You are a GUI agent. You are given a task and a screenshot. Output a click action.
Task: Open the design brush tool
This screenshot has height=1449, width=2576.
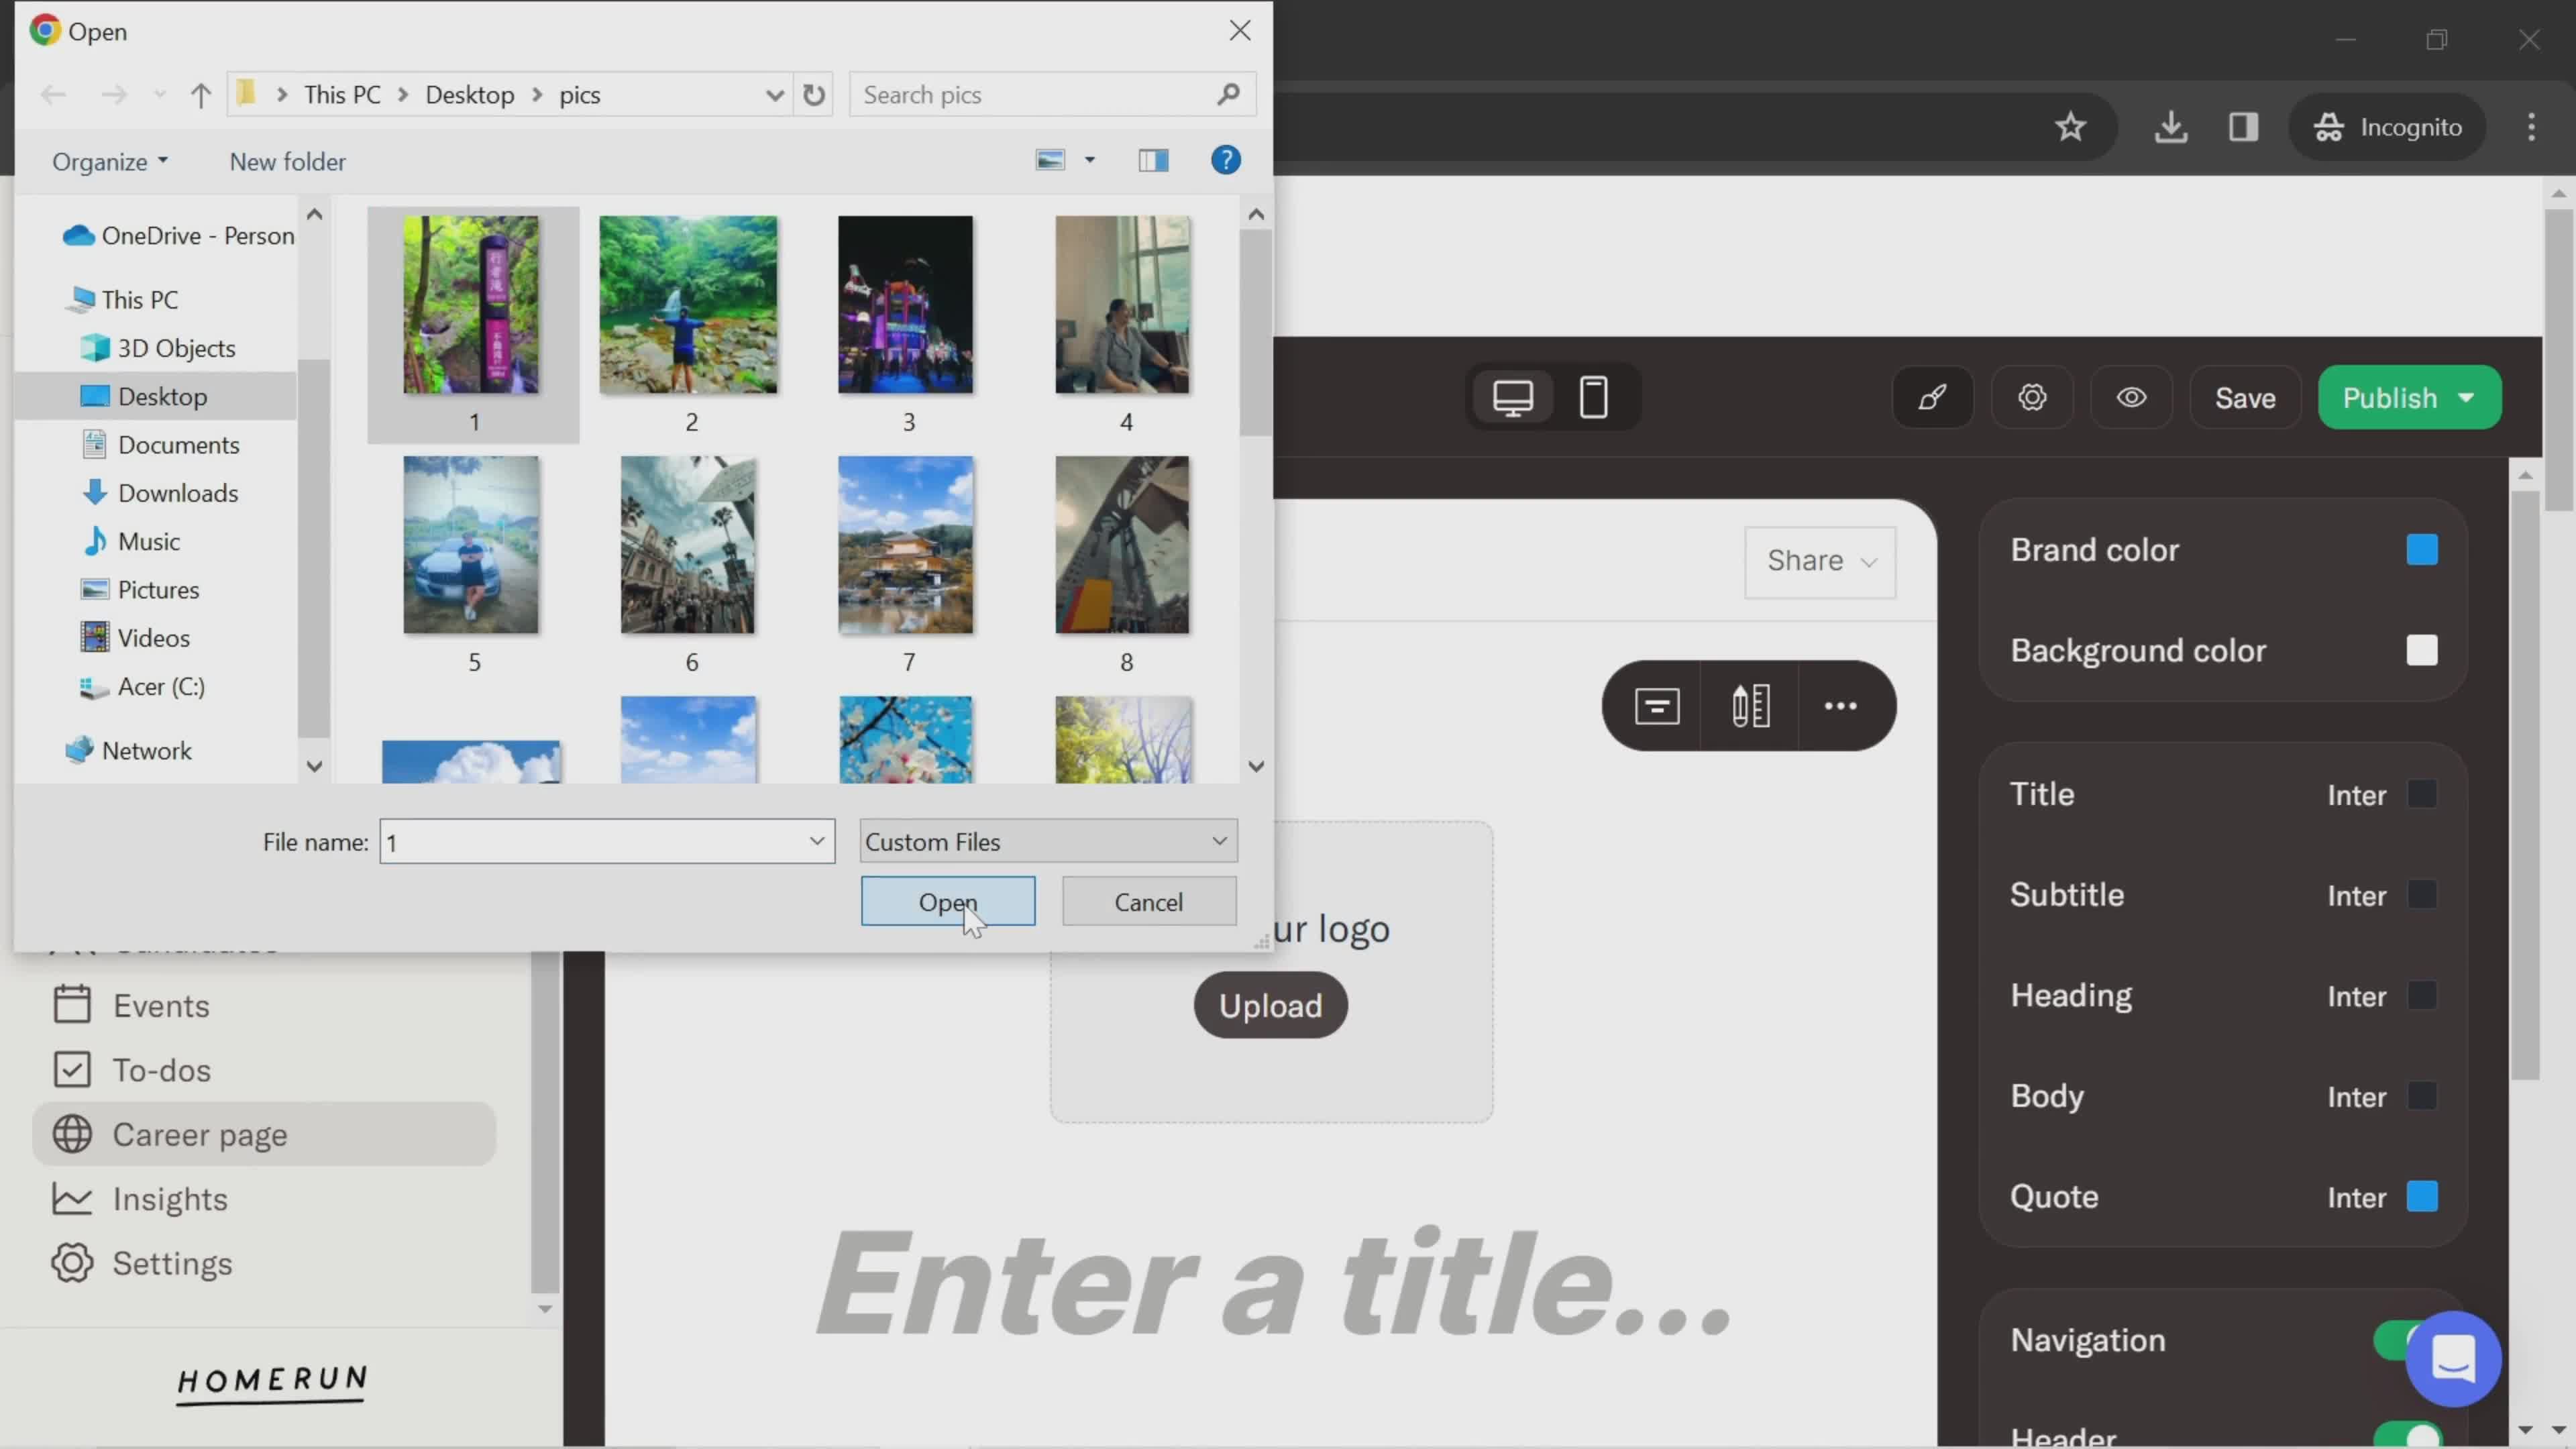pyautogui.click(x=1932, y=398)
